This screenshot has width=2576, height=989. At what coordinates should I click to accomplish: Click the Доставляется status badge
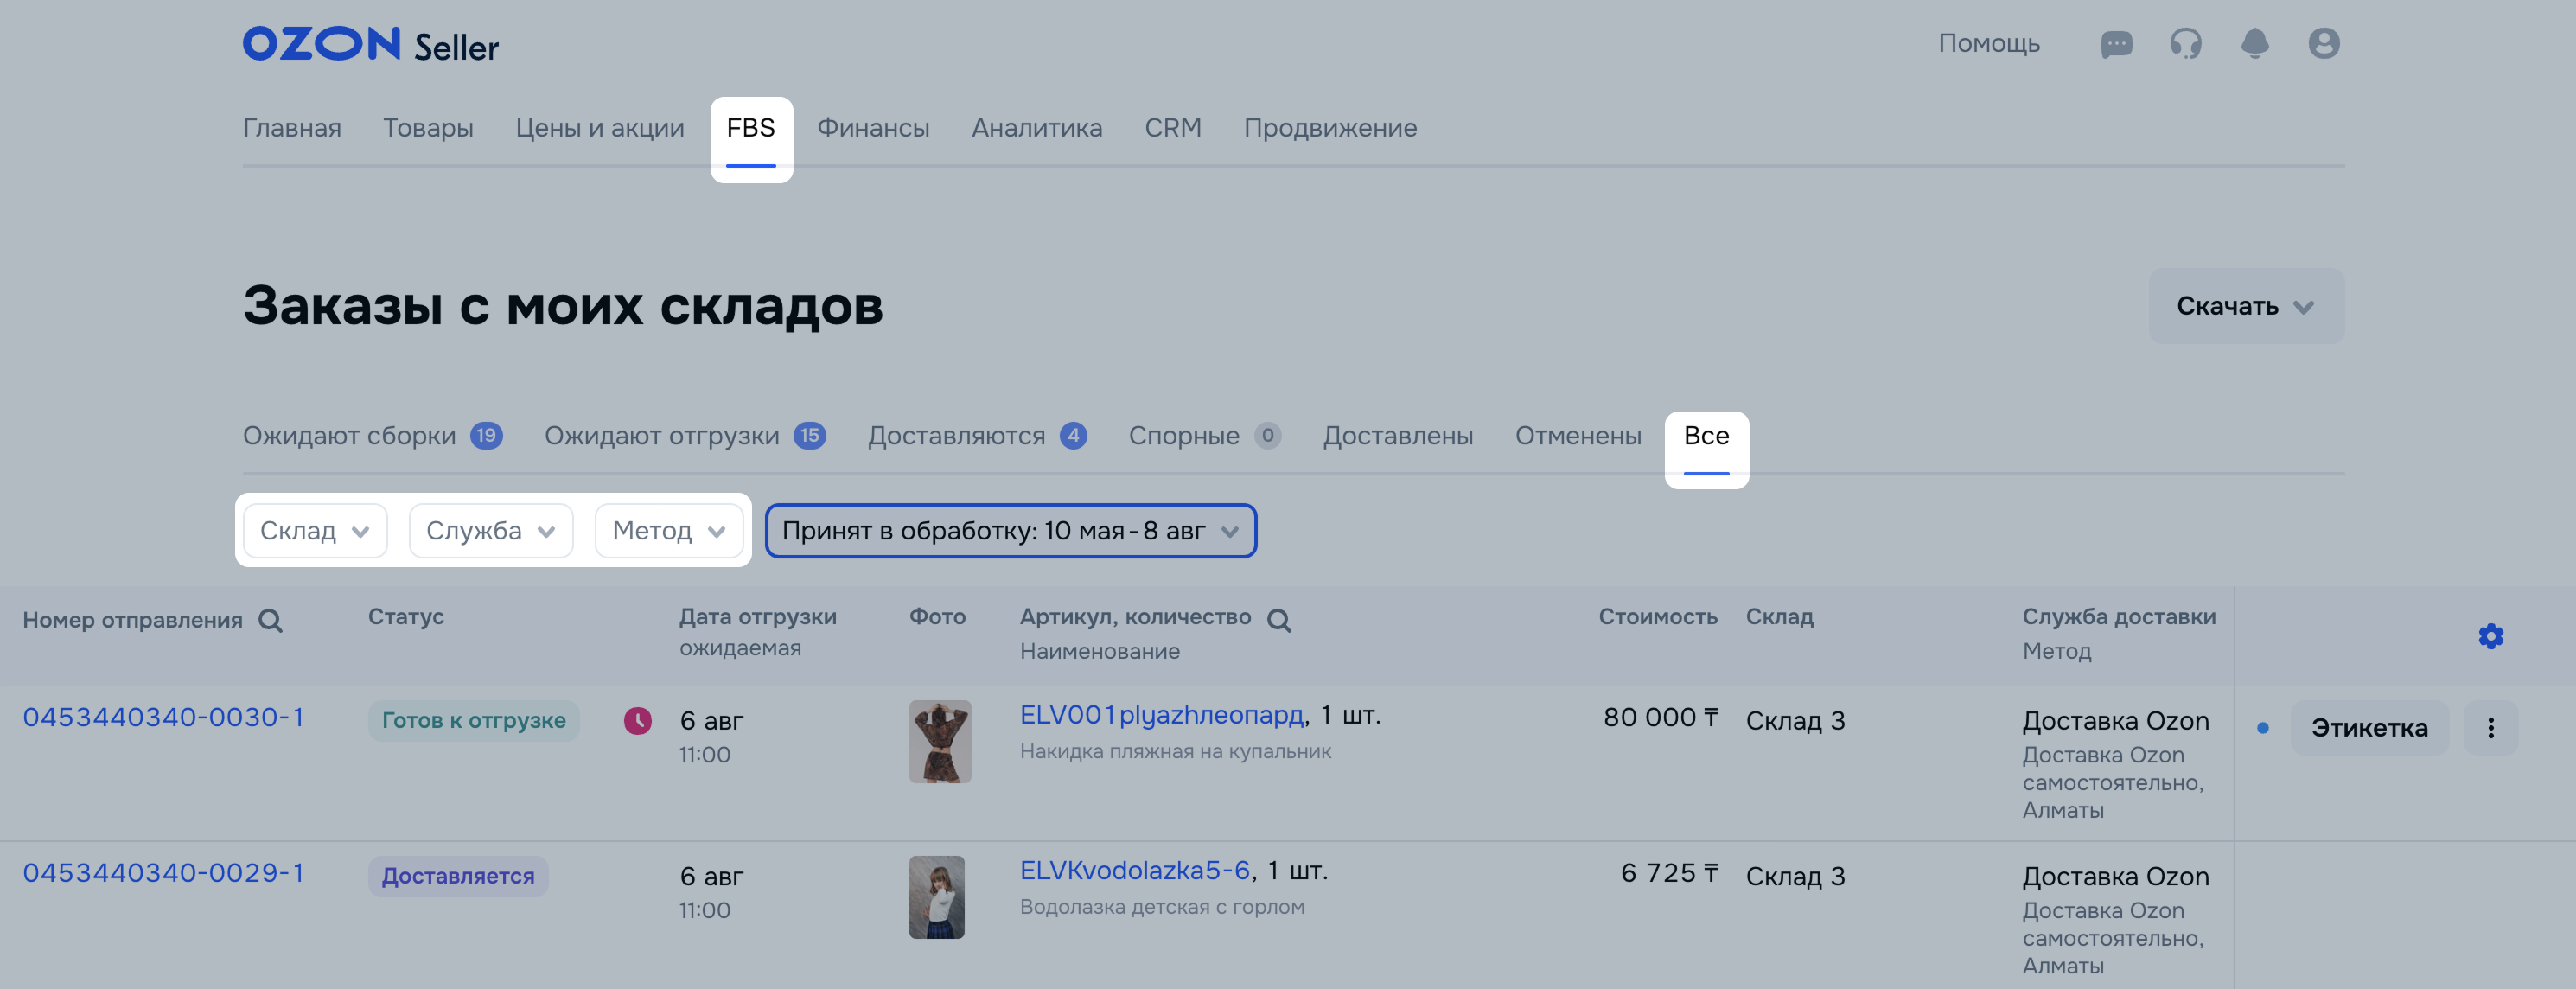(458, 876)
